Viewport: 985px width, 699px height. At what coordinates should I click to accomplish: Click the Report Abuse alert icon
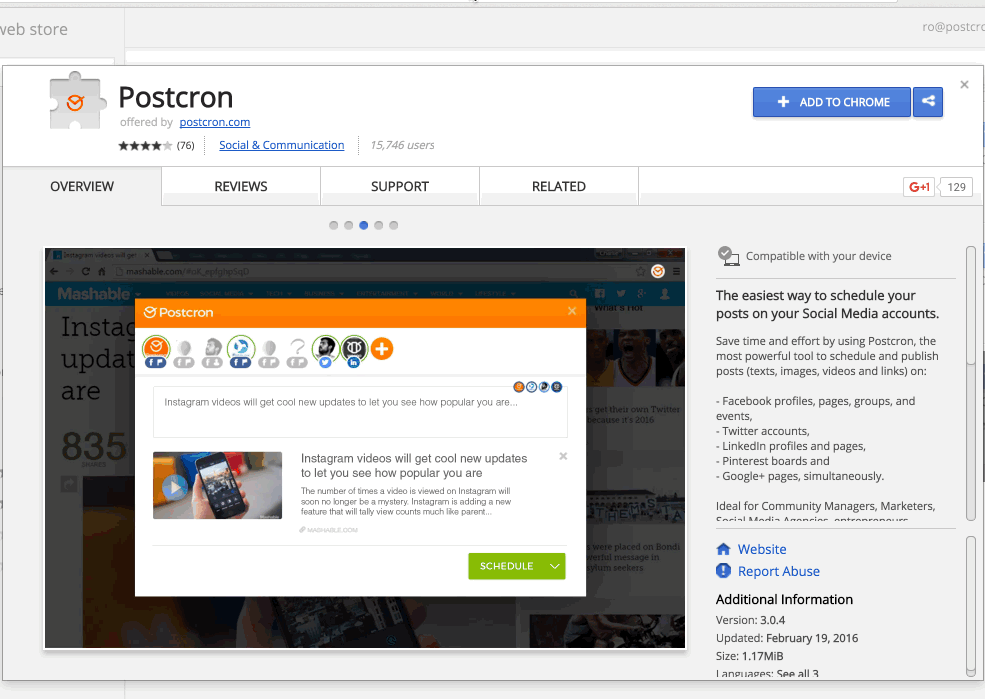(x=724, y=571)
